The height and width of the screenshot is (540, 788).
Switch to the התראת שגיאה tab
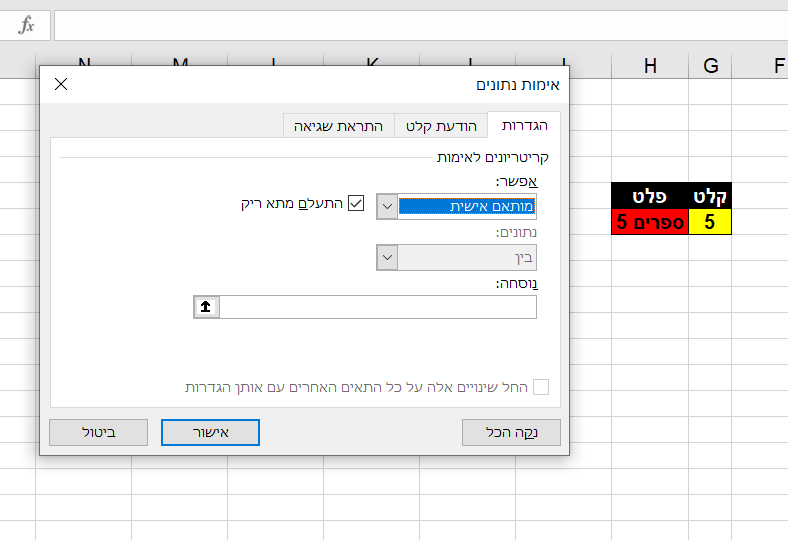pos(338,126)
